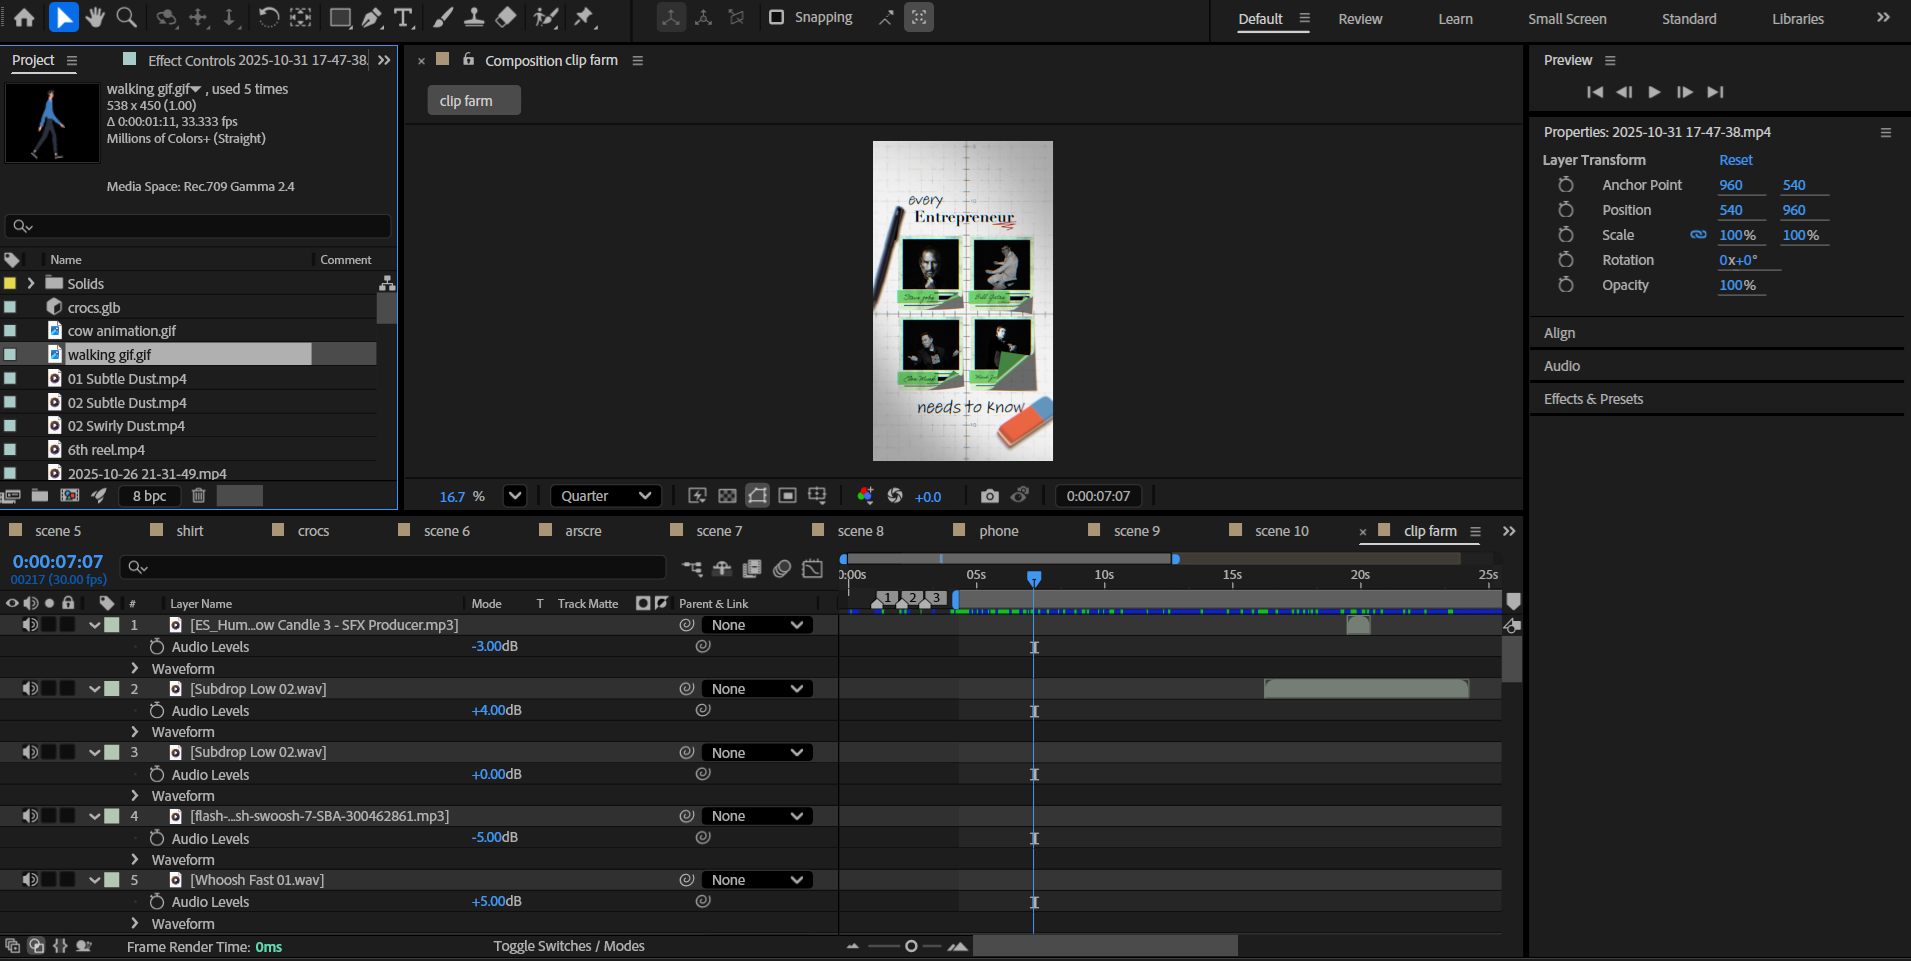
Task: Select the Pen tool in the toolbar
Action: [x=372, y=17]
